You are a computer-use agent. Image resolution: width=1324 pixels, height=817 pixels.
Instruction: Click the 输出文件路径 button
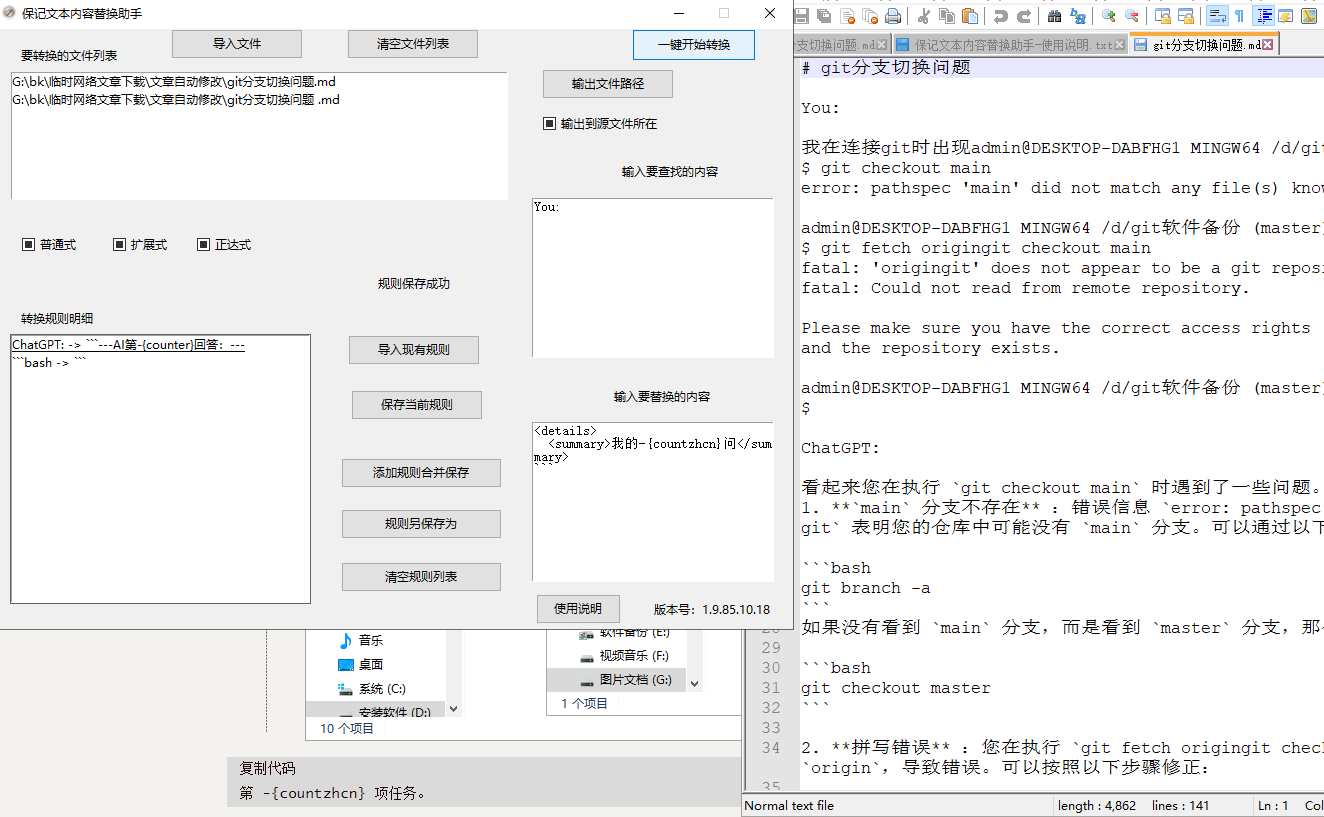[608, 84]
